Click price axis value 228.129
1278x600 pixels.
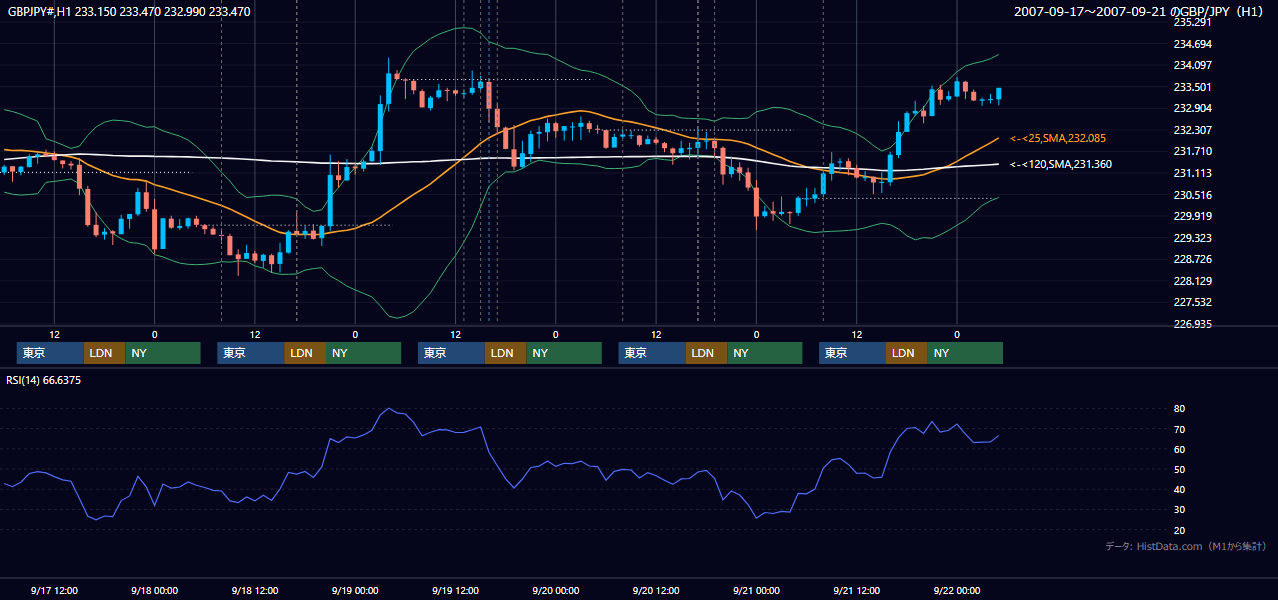[1192, 281]
